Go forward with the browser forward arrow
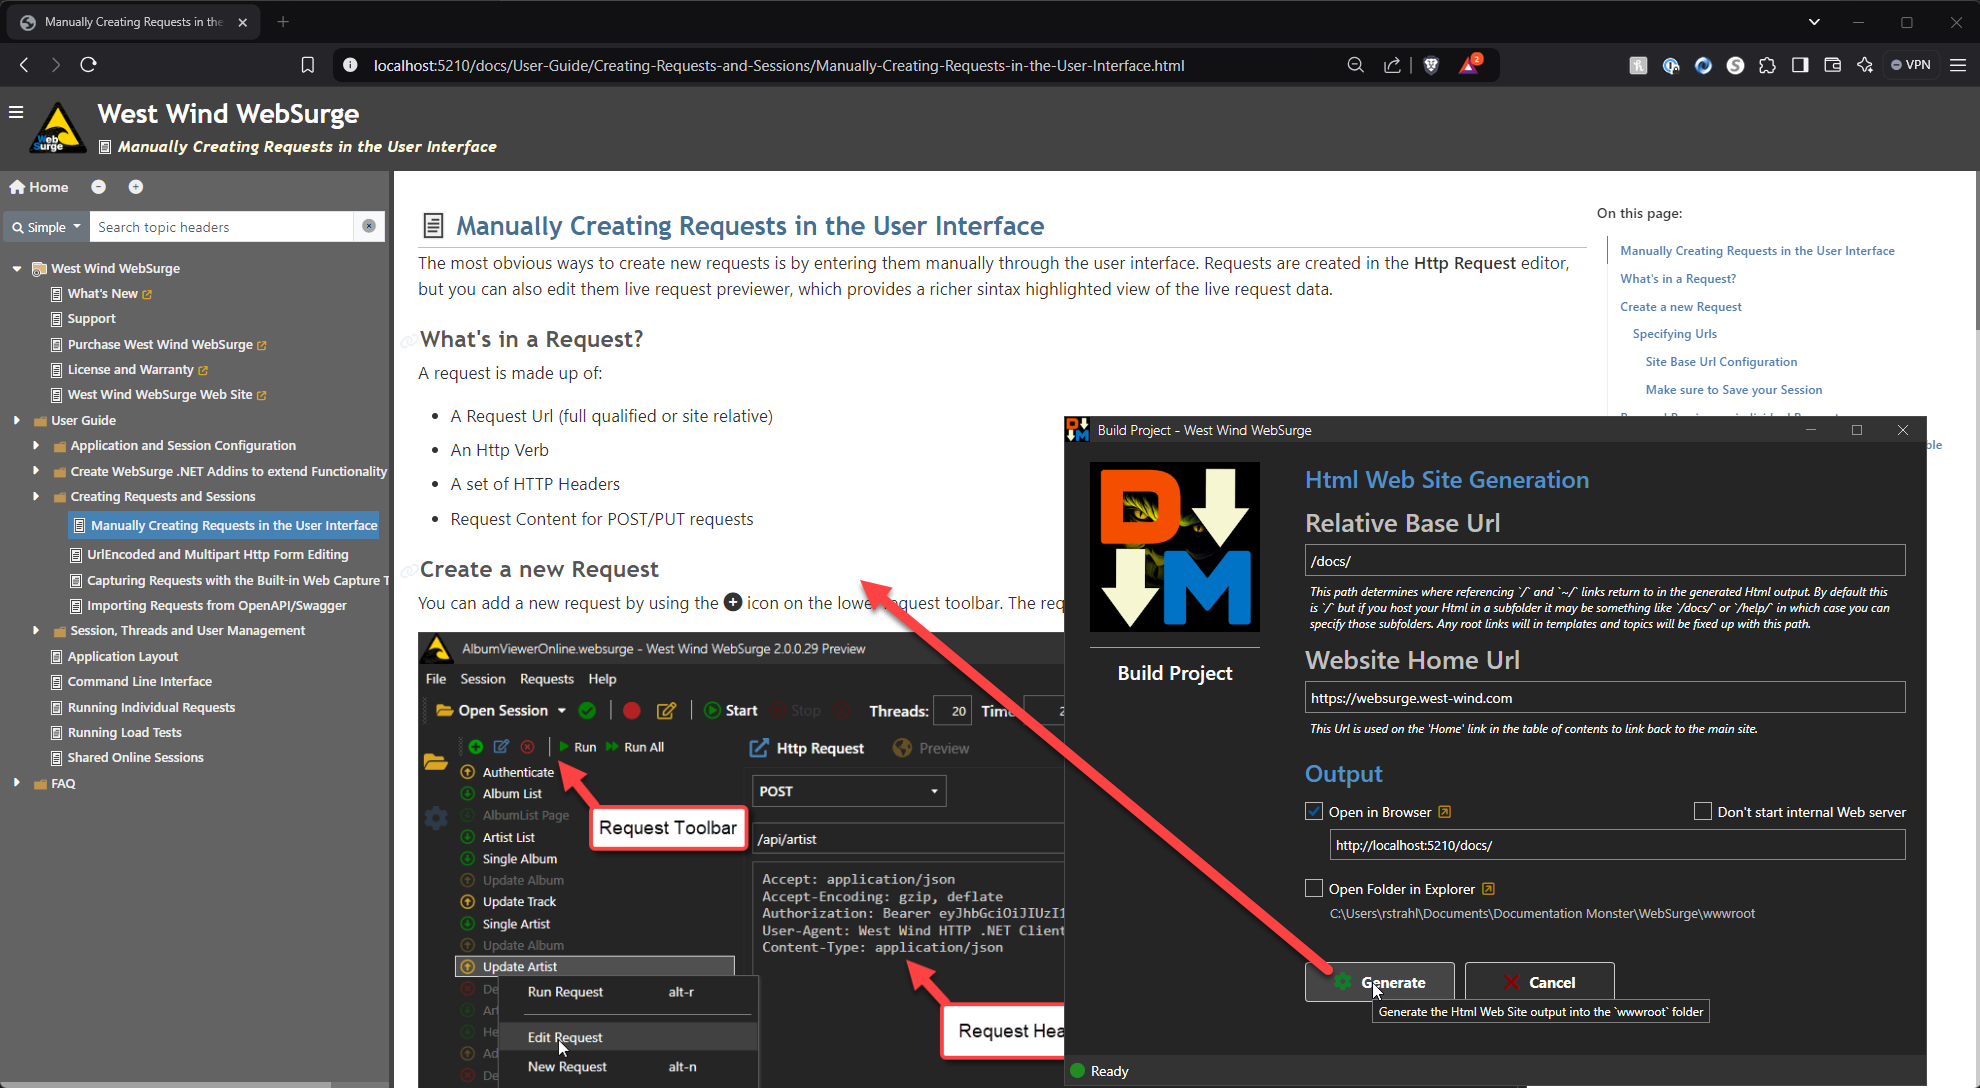1980x1088 pixels. (x=56, y=65)
